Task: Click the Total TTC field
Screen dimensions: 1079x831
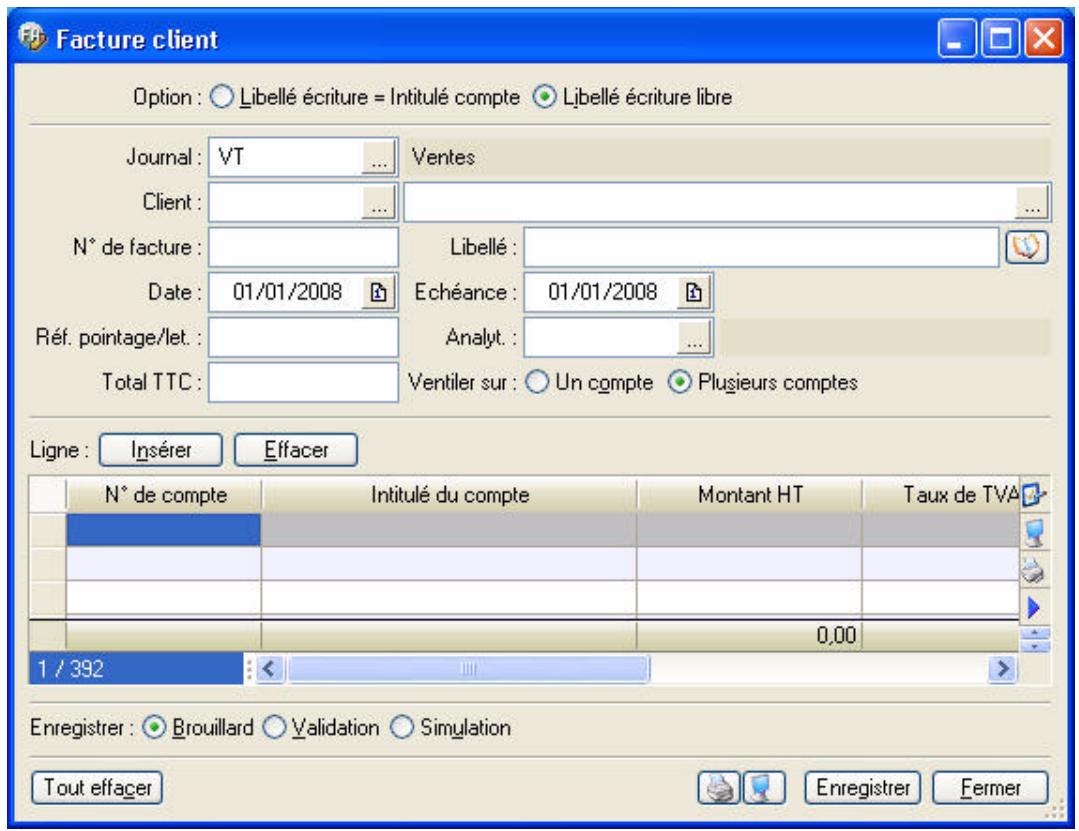Action: pos(303,382)
